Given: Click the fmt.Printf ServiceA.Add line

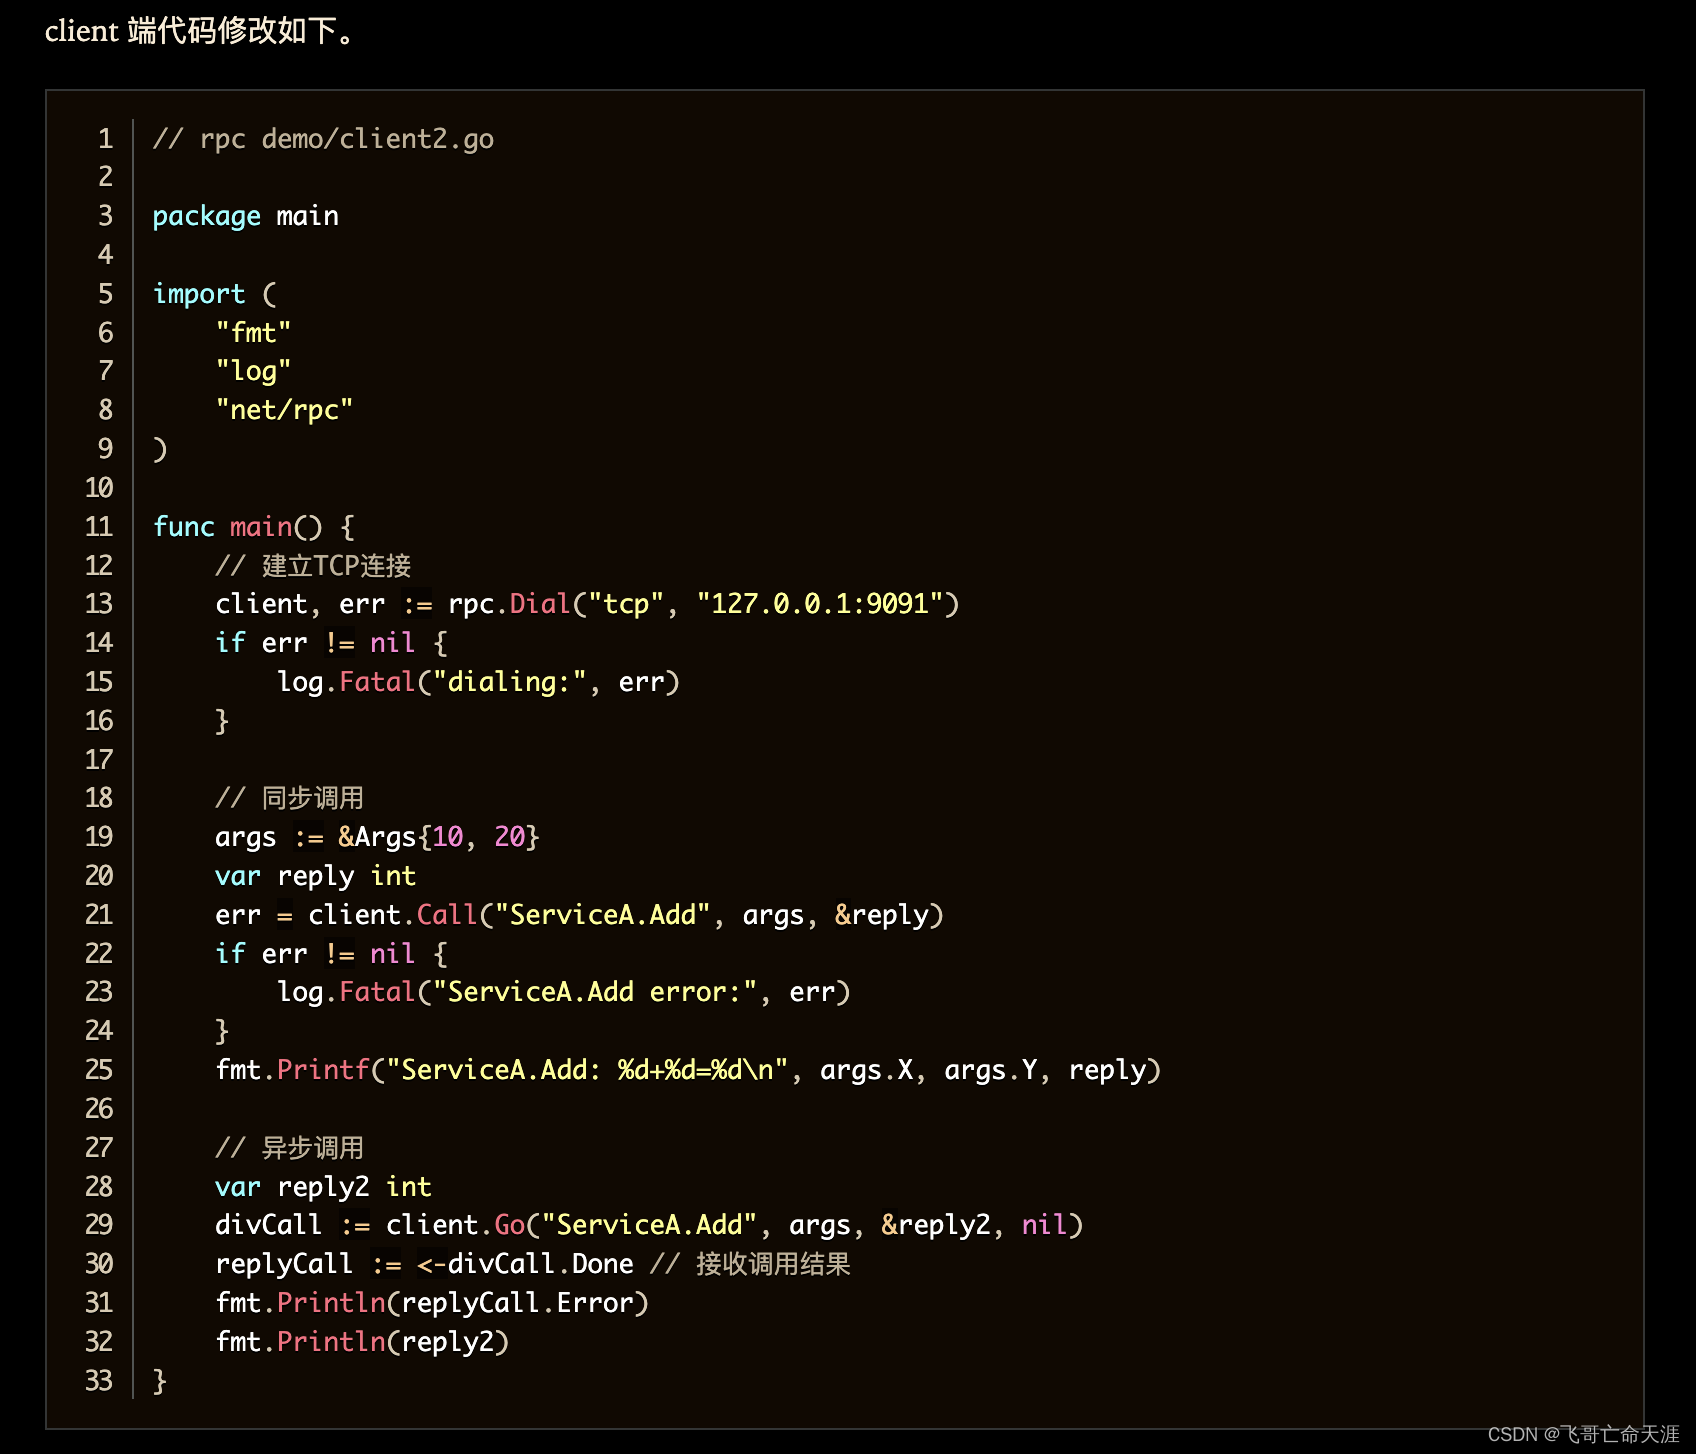Looking at the screenshot, I should point(688,1070).
